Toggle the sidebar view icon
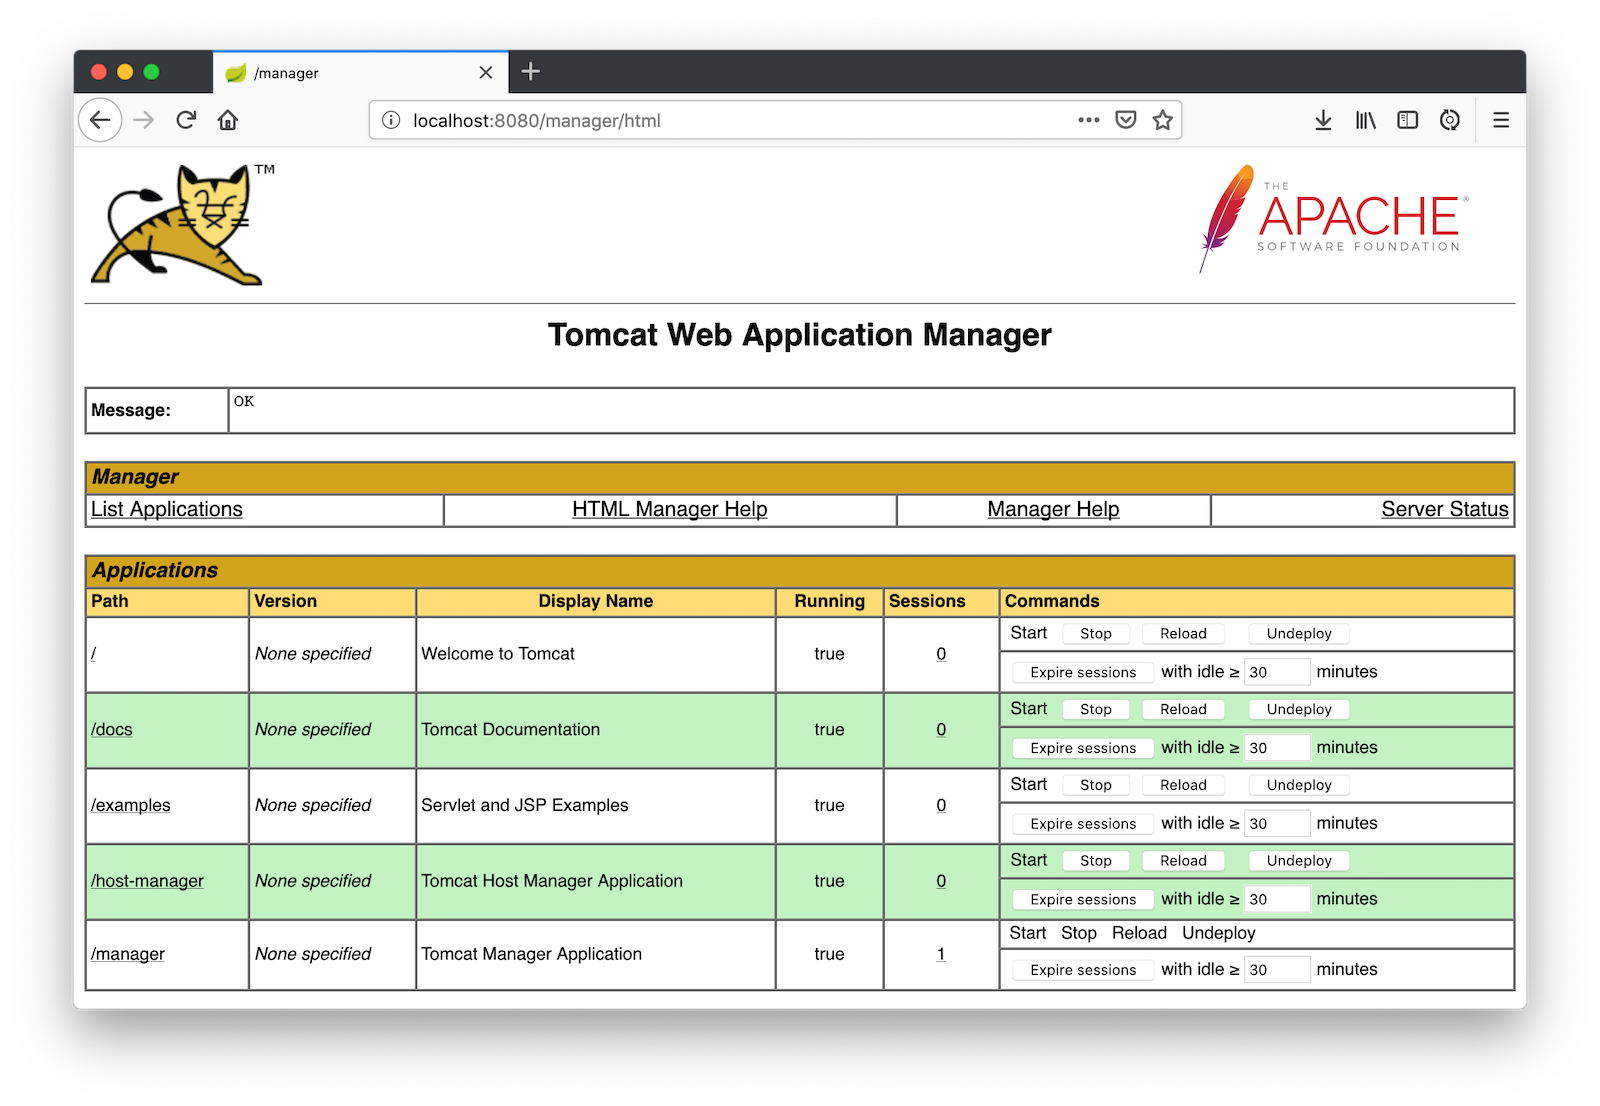This screenshot has height=1106, width=1600. click(1407, 120)
